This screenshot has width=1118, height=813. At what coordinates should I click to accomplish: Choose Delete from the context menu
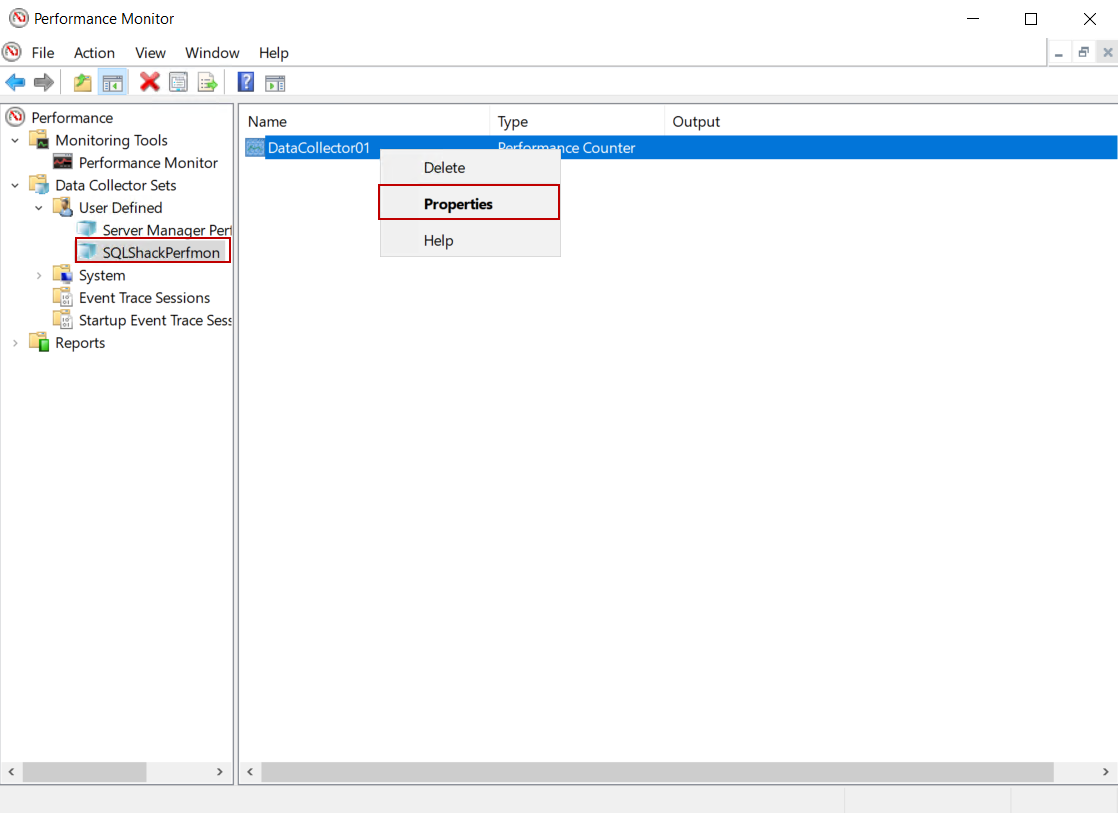(470, 168)
